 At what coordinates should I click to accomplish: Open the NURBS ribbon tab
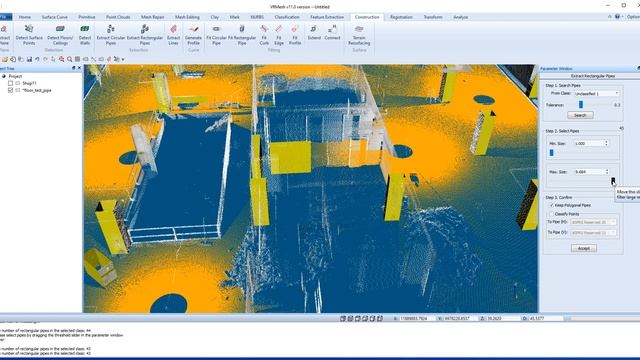(x=257, y=17)
